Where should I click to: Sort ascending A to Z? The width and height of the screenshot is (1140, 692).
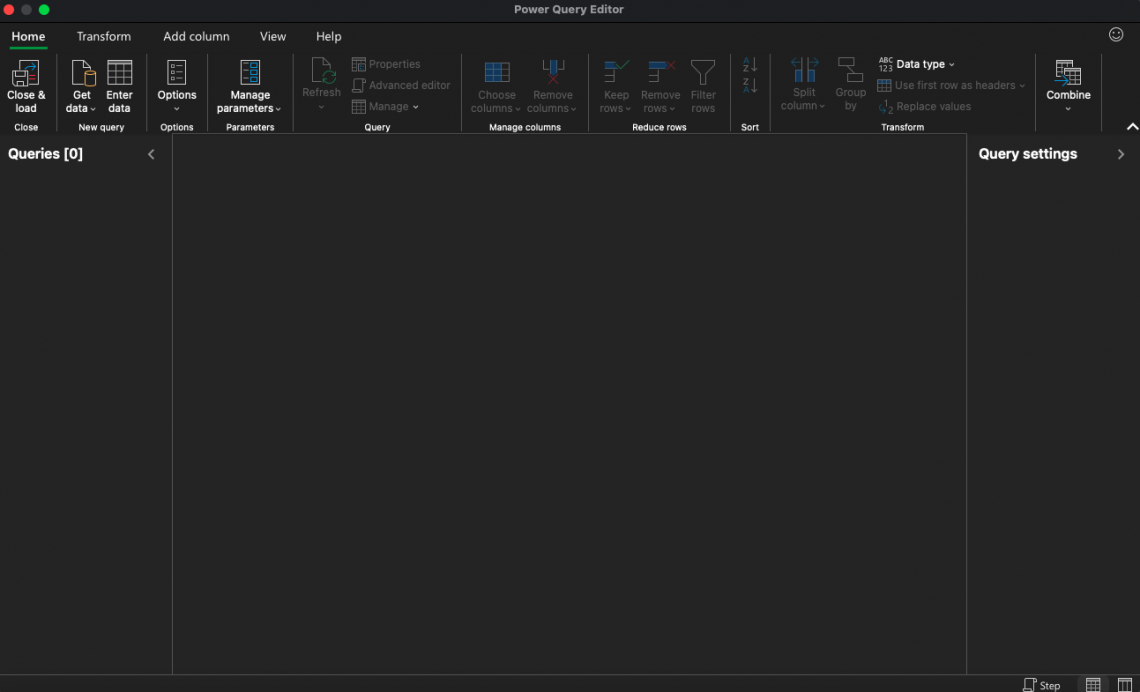(x=750, y=65)
